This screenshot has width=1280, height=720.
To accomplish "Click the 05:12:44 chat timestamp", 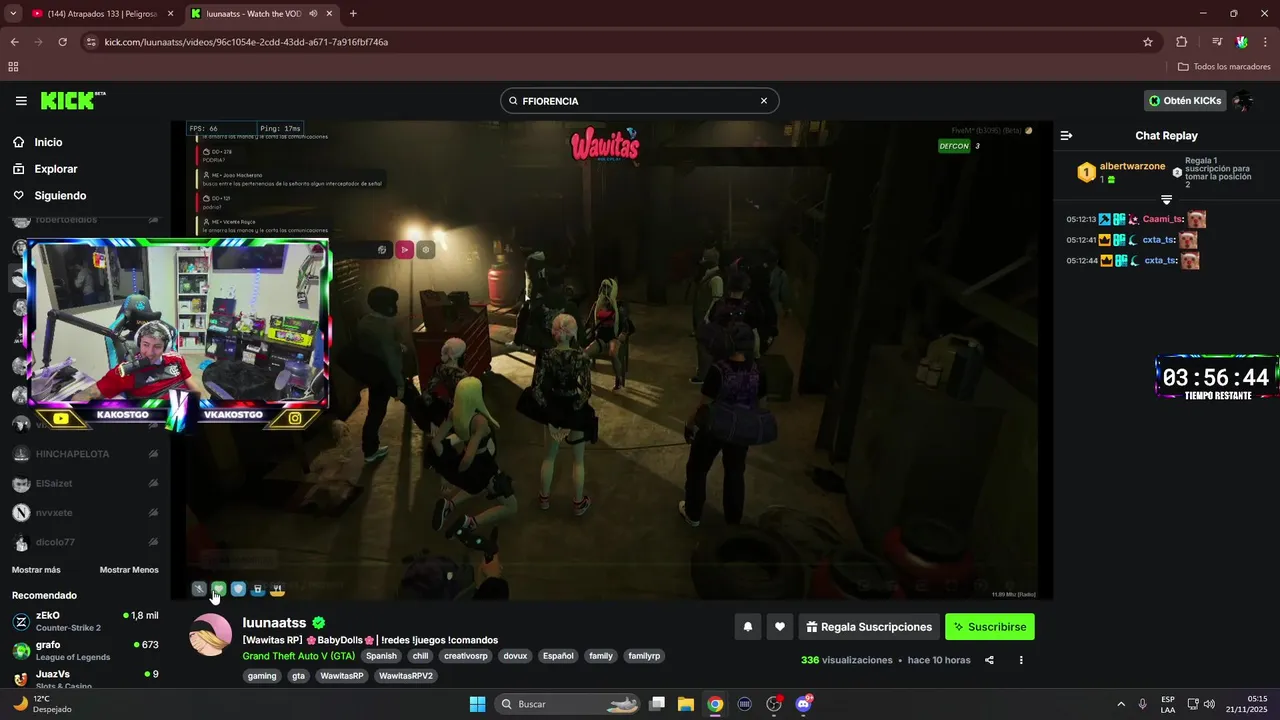I will (x=1082, y=261).
